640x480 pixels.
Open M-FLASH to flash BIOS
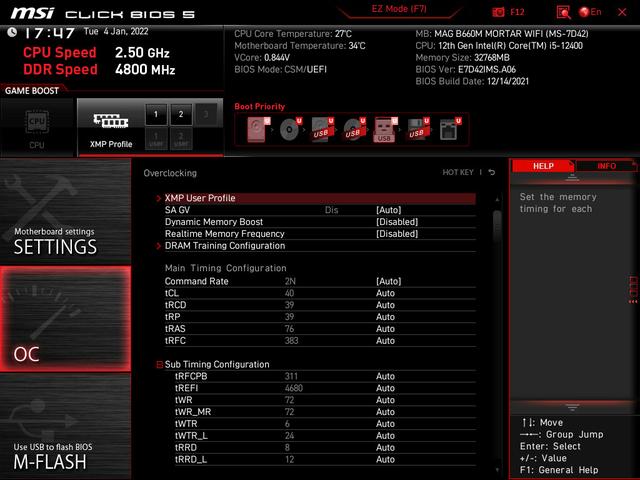(x=65, y=426)
